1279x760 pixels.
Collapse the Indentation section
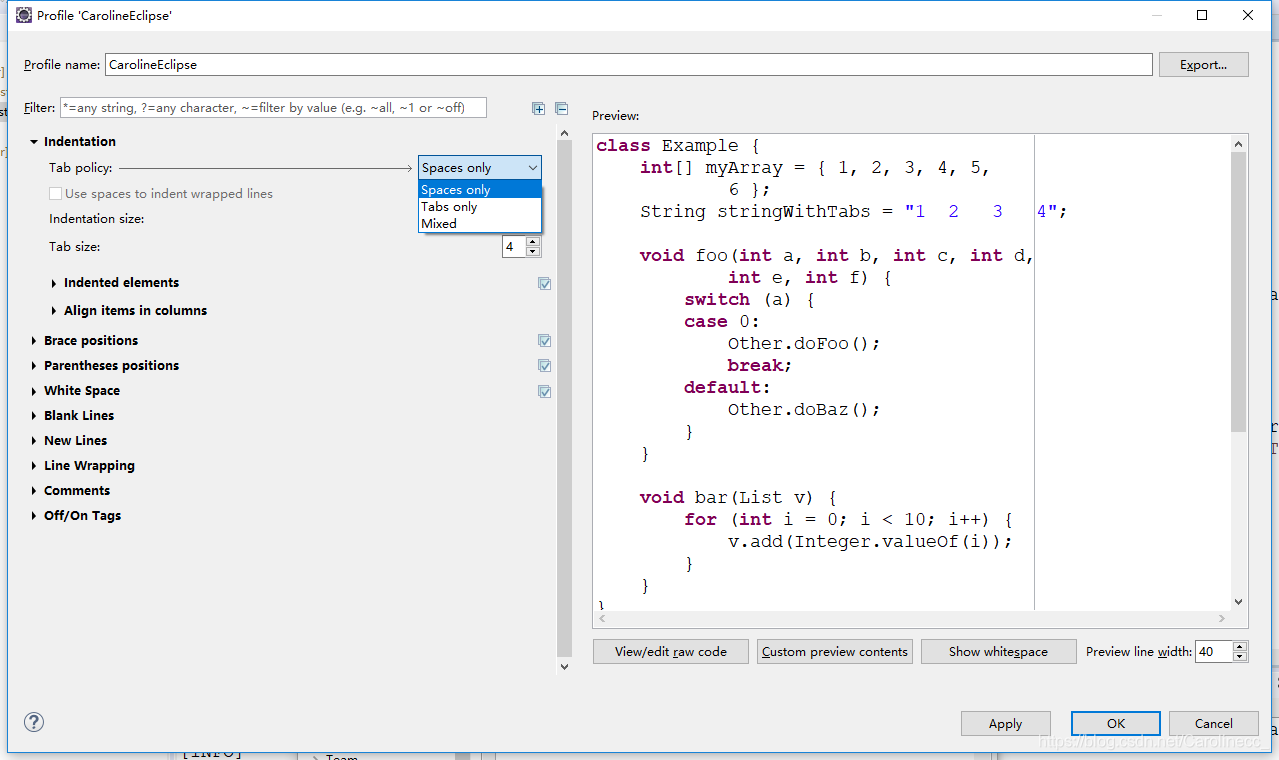pos(34,142)
